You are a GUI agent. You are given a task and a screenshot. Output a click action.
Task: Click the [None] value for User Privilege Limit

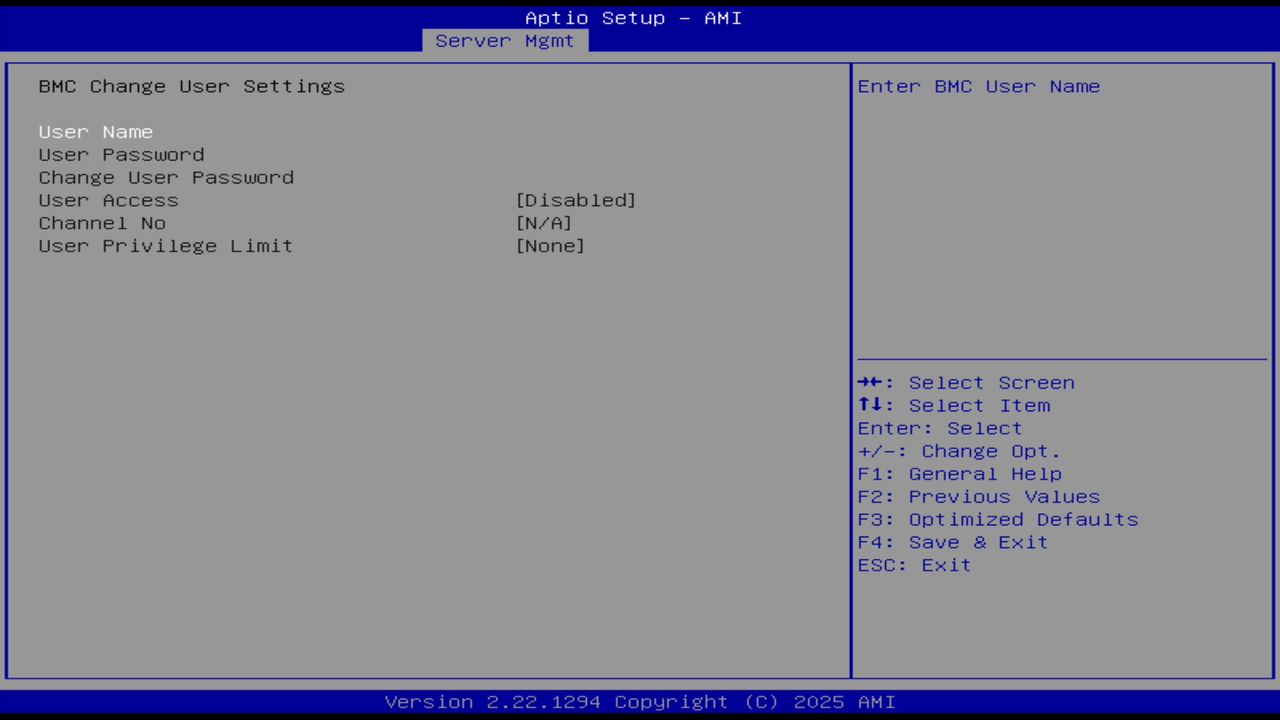[x=550, y=246]
